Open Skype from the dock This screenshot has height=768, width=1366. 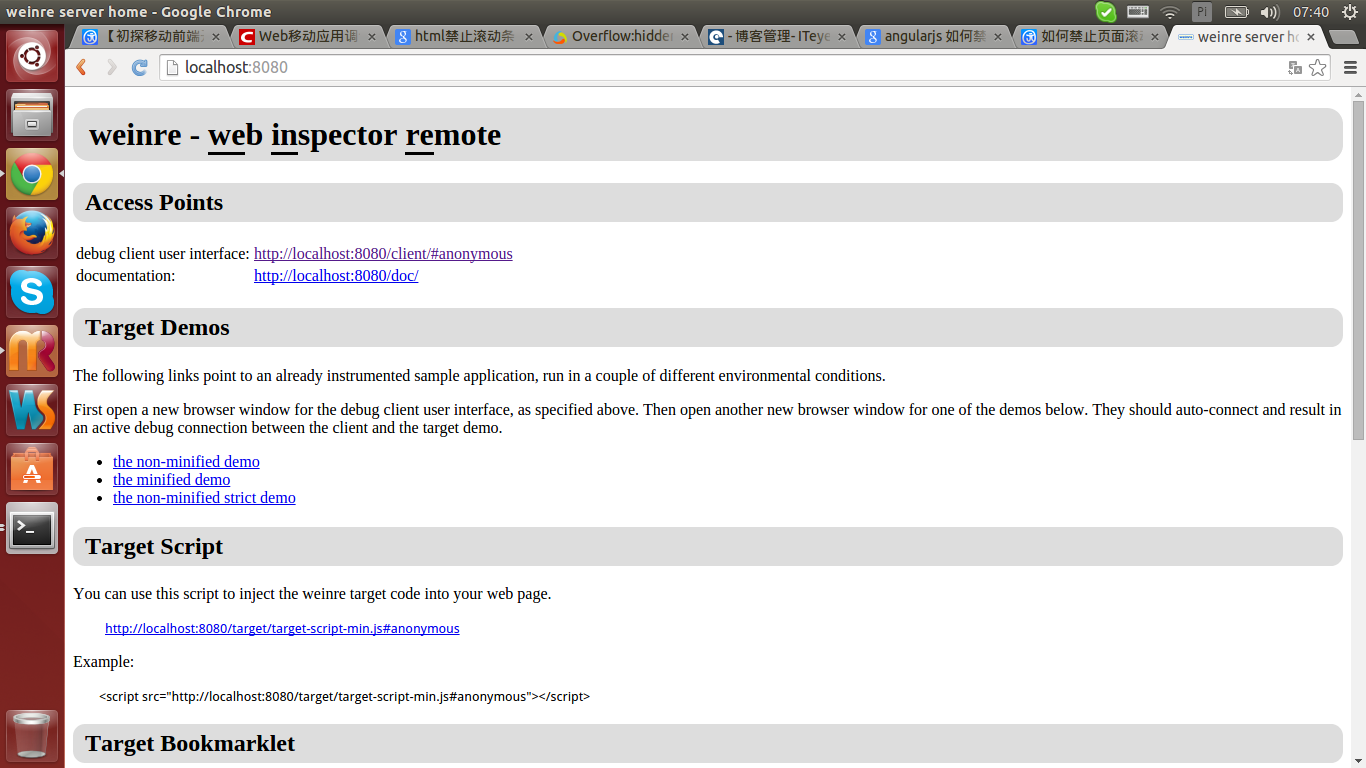pyautogui.click(x=32, y=292)
